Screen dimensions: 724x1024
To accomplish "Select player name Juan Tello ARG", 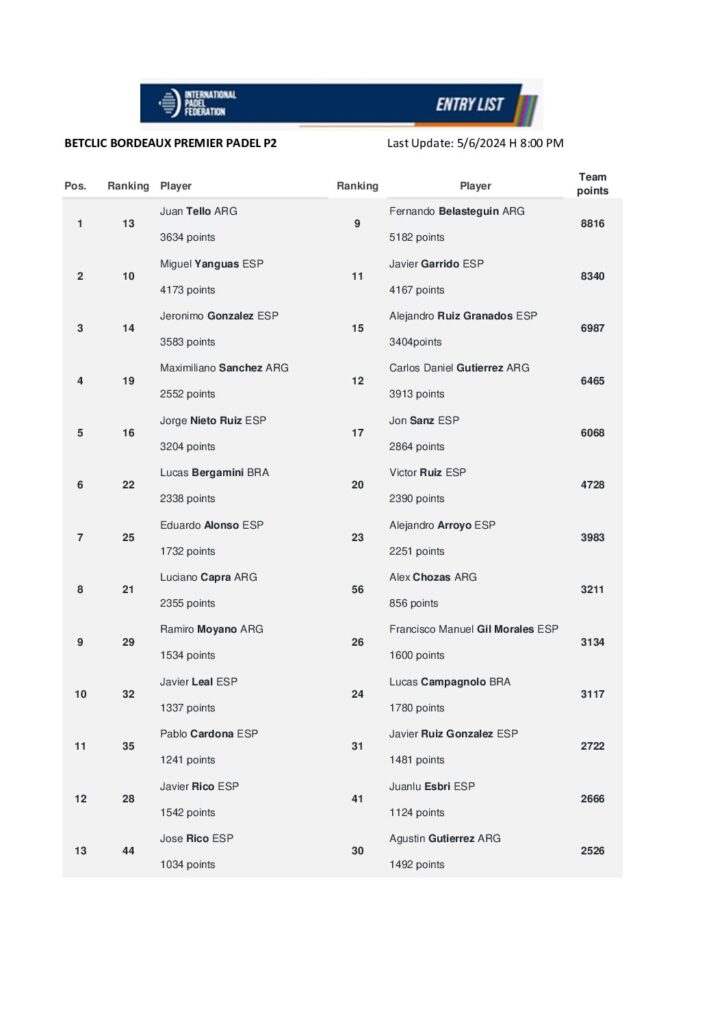I will tap(199, 212).
